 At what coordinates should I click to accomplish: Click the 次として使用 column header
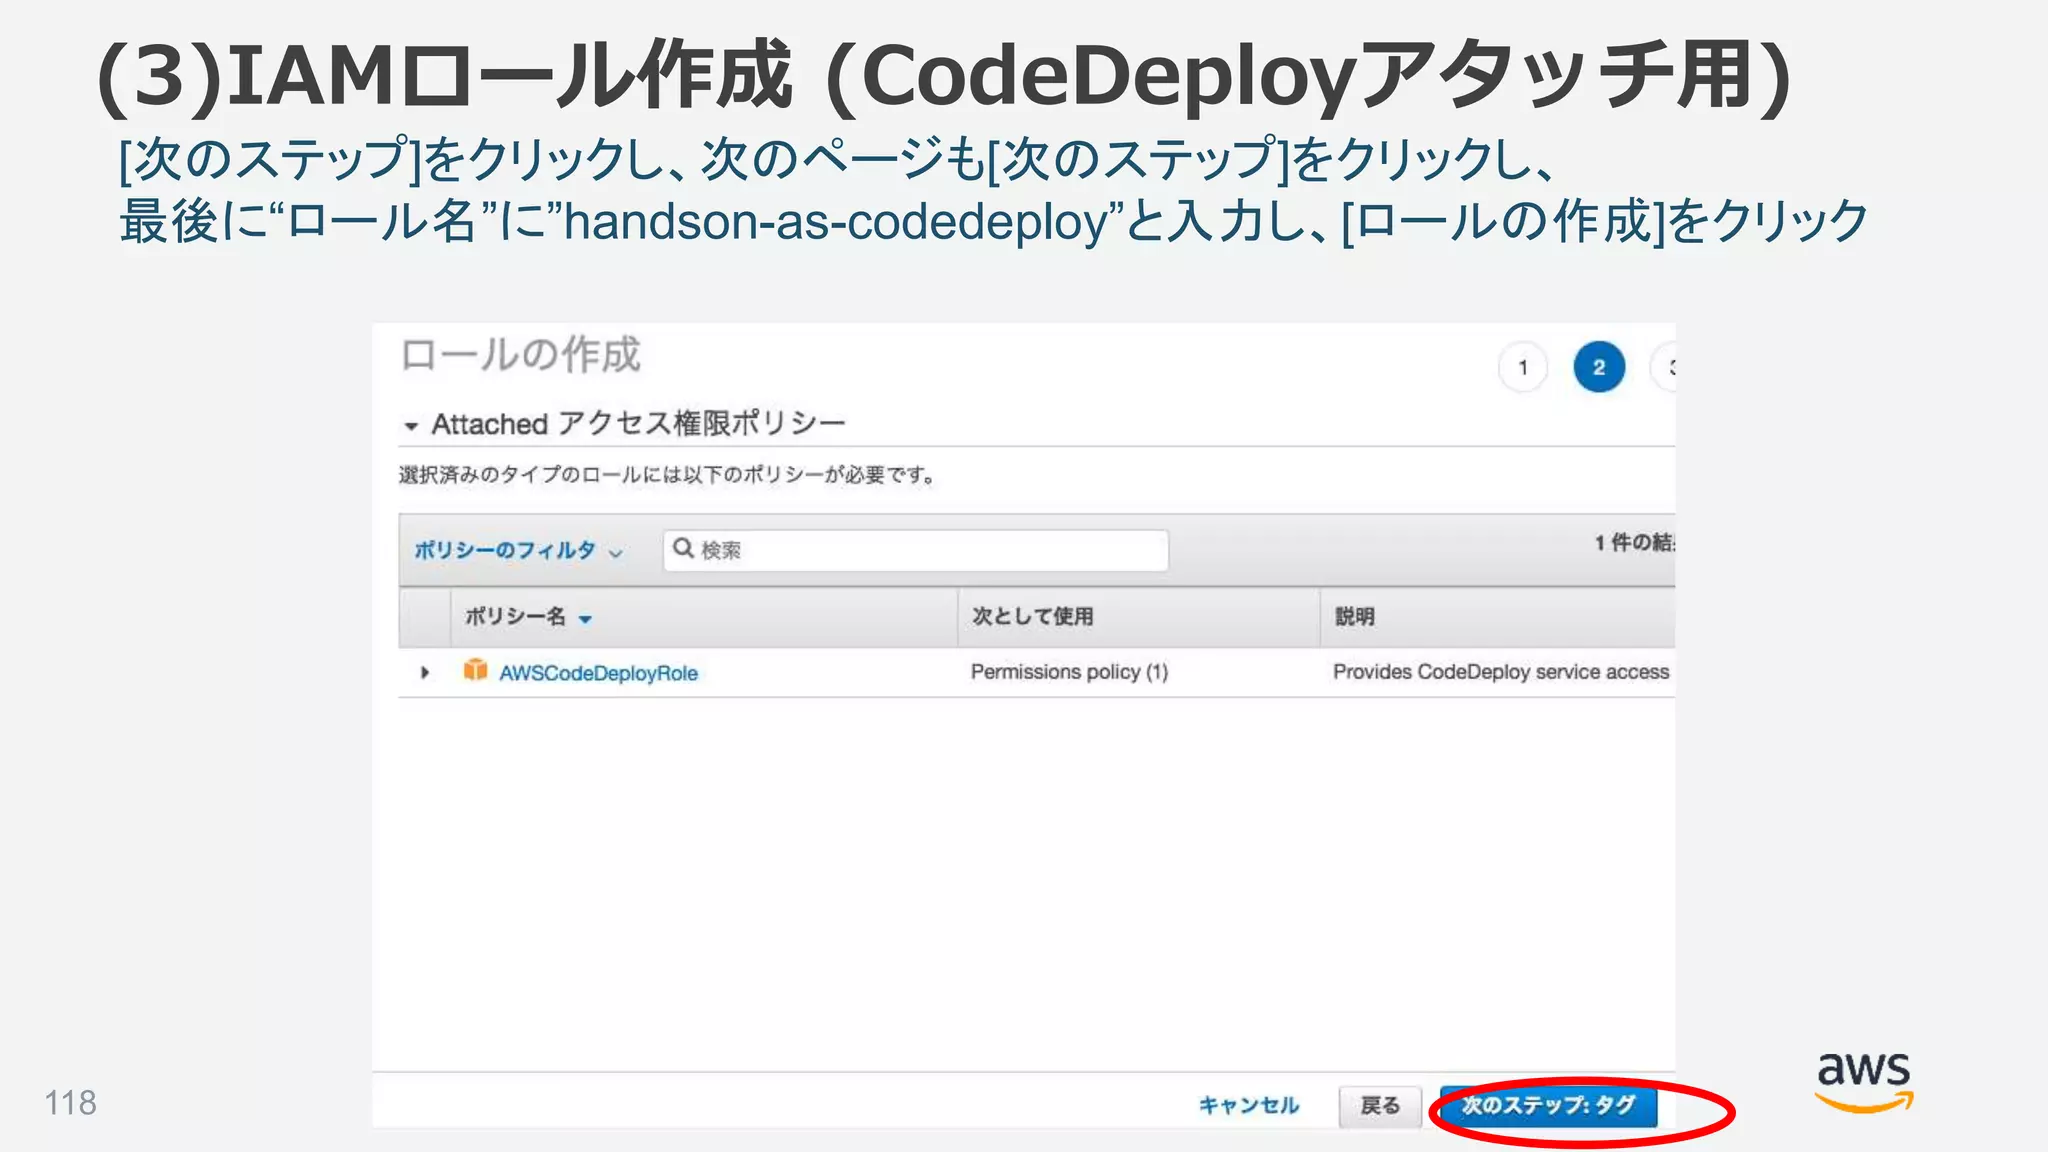1033,616
